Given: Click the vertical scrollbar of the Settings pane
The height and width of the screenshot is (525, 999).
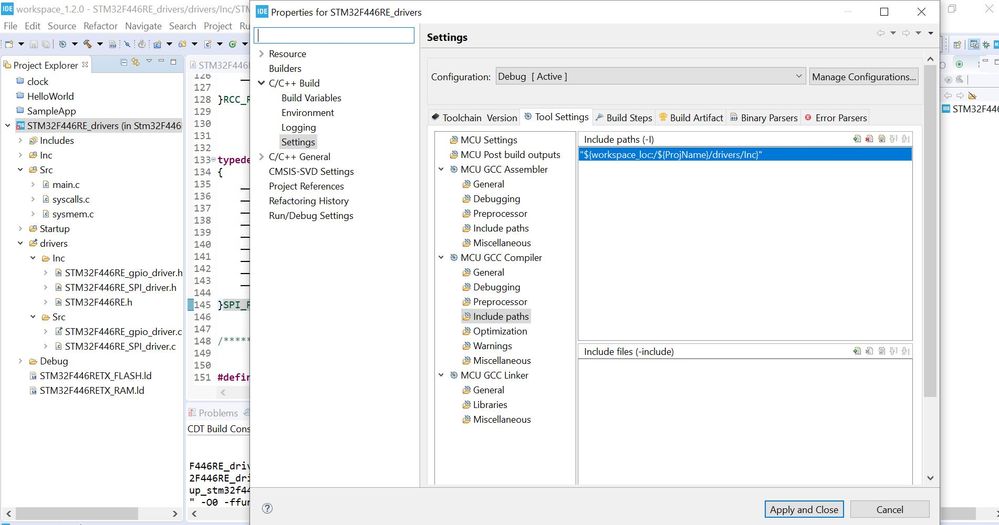Looking at the screenshot, I should [930, 229].
